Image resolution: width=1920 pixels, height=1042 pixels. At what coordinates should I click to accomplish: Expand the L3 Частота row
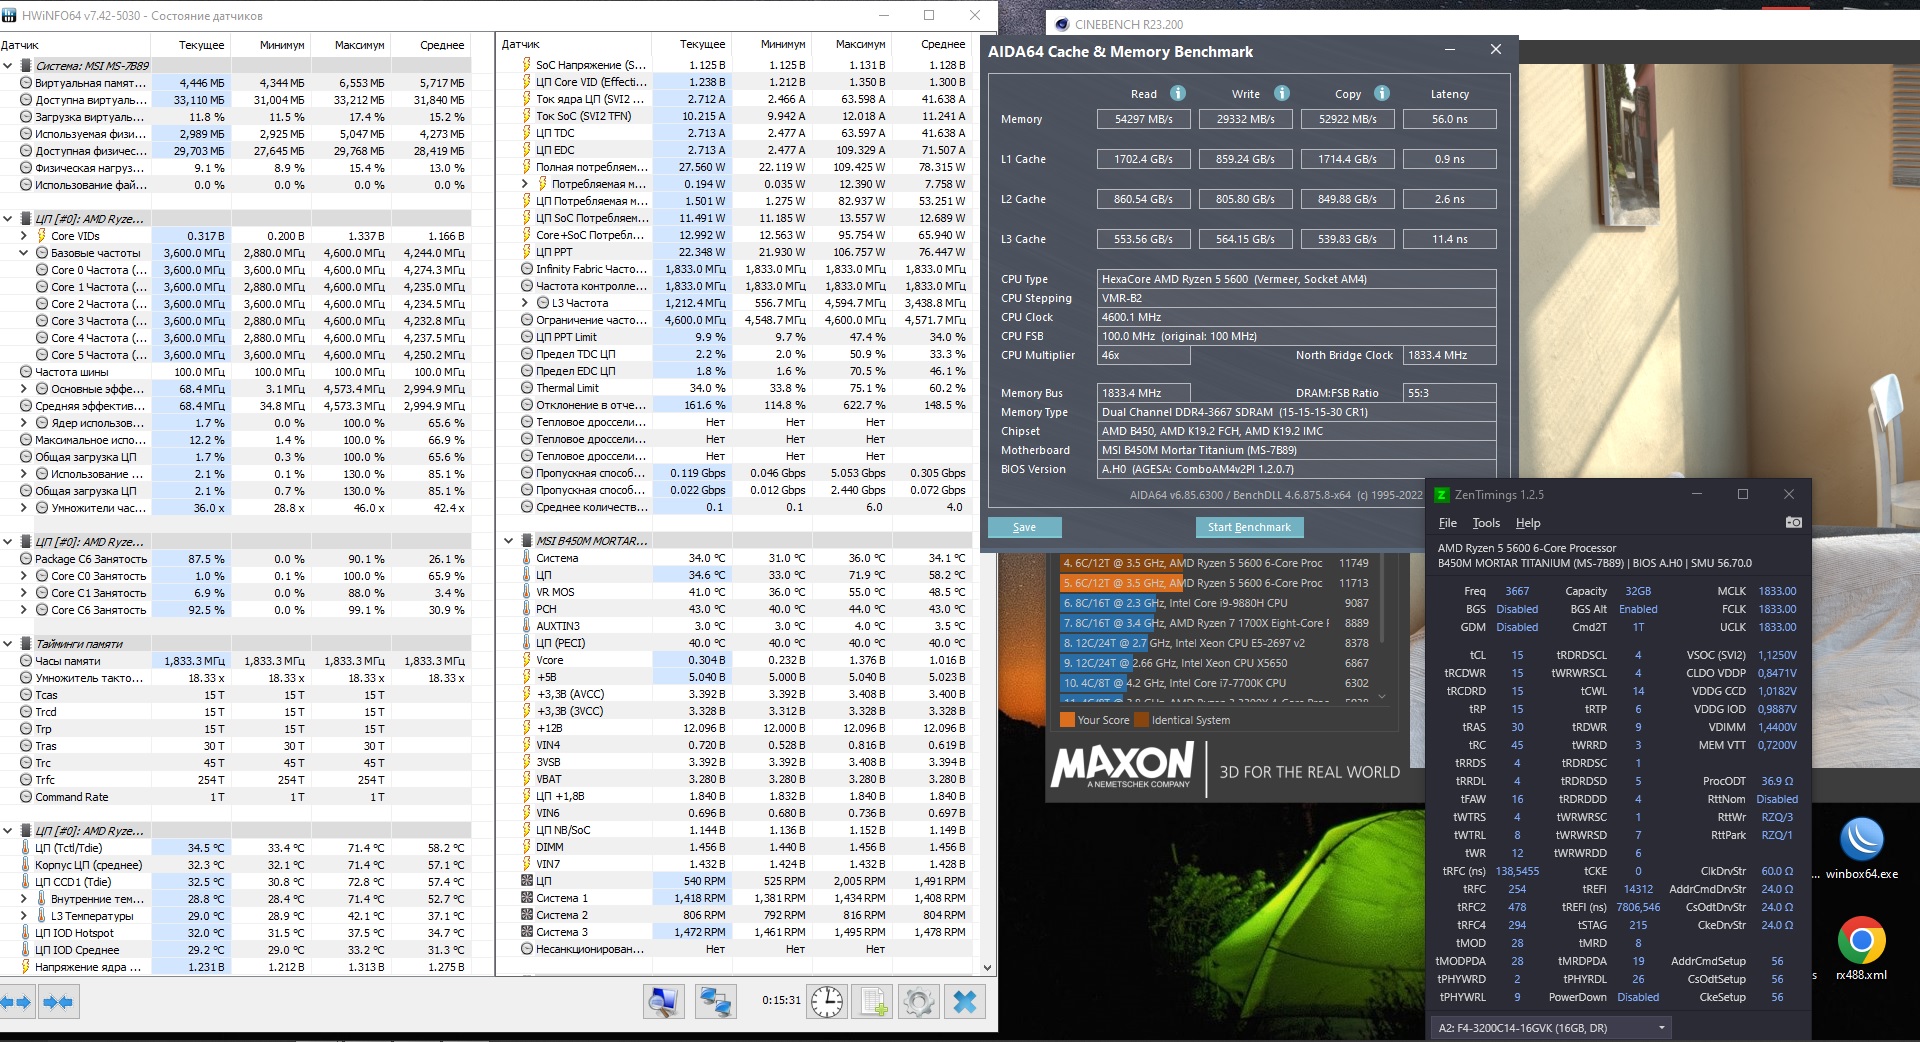(525, 303)
